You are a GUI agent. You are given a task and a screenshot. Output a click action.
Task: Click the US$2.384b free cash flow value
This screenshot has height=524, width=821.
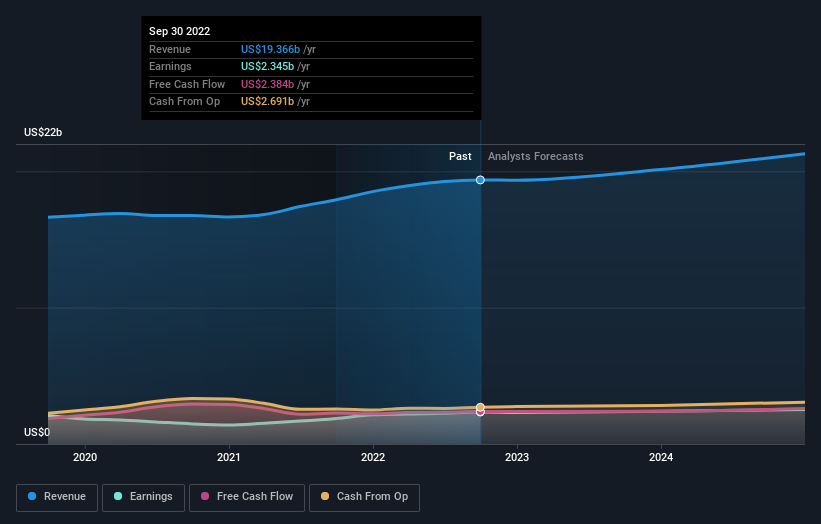(x=267, y=84)
